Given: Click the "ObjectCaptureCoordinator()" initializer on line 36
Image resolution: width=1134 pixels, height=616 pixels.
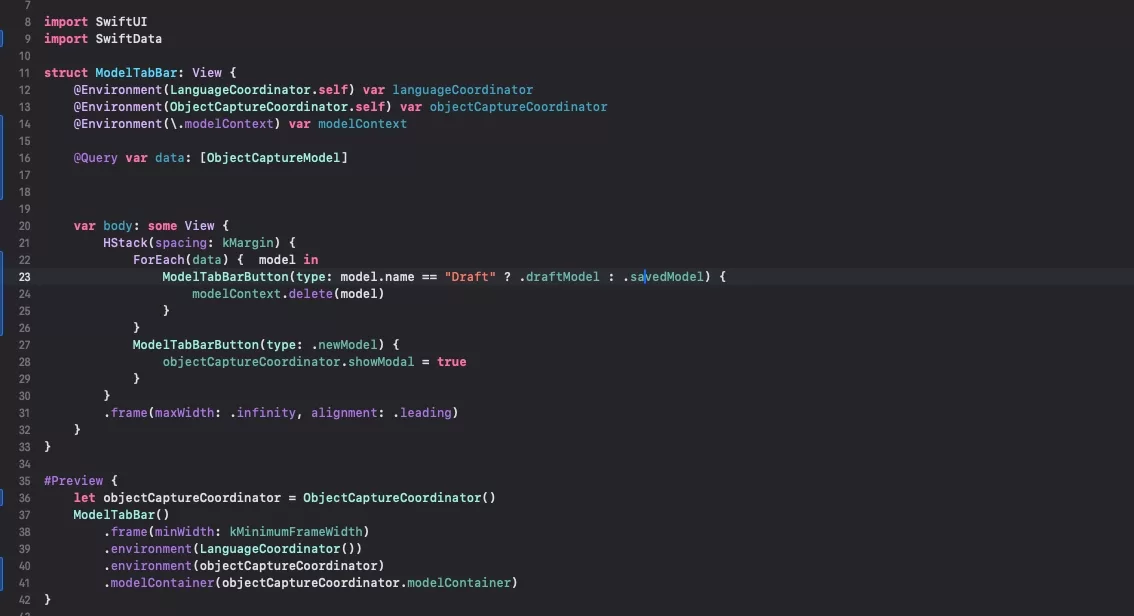Looking at the screenshot, I should pyautogui.click(x=399, y=498).
